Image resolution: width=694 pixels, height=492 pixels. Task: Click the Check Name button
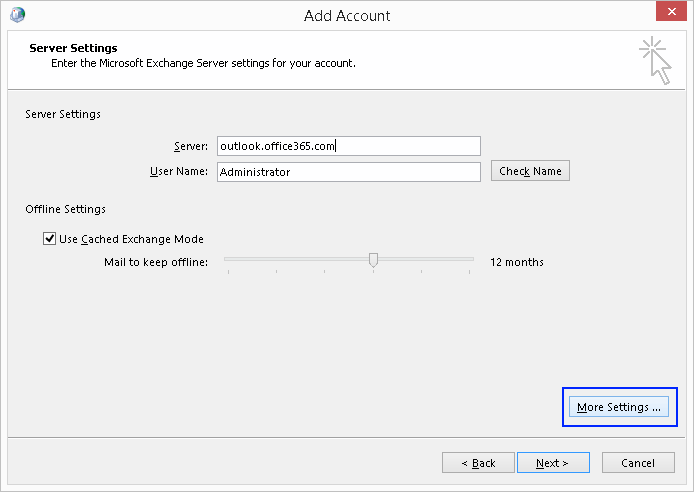coord(530,171)
